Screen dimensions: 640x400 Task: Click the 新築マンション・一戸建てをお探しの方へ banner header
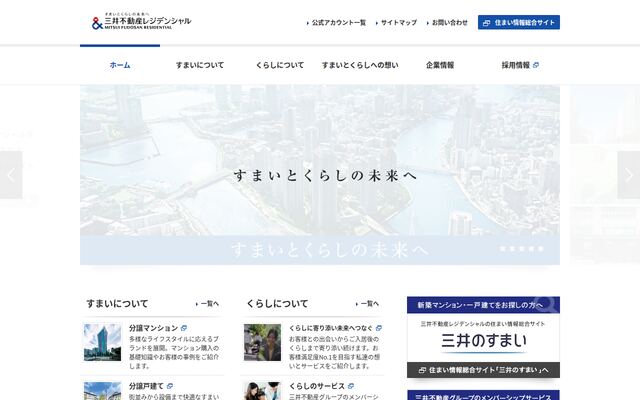pos(483,305)
